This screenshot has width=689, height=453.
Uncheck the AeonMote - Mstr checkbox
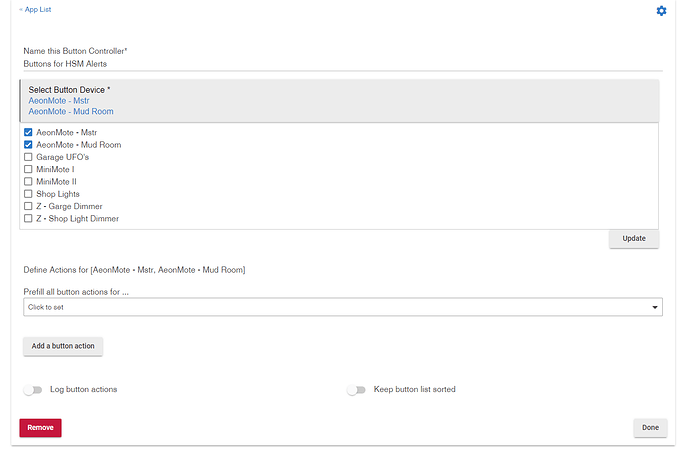pos(28,132)
